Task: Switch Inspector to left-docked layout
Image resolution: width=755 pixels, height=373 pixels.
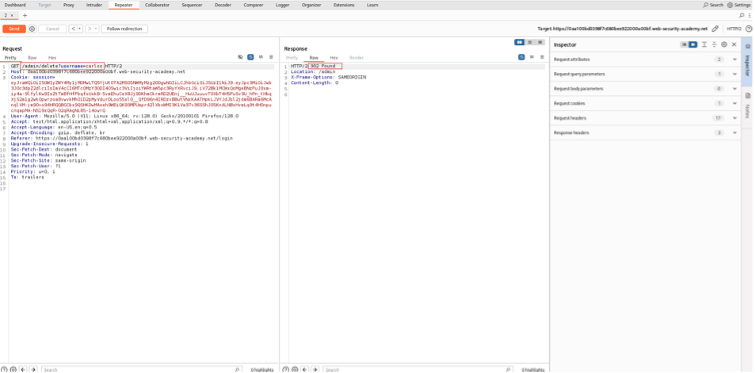Action: 684,45
